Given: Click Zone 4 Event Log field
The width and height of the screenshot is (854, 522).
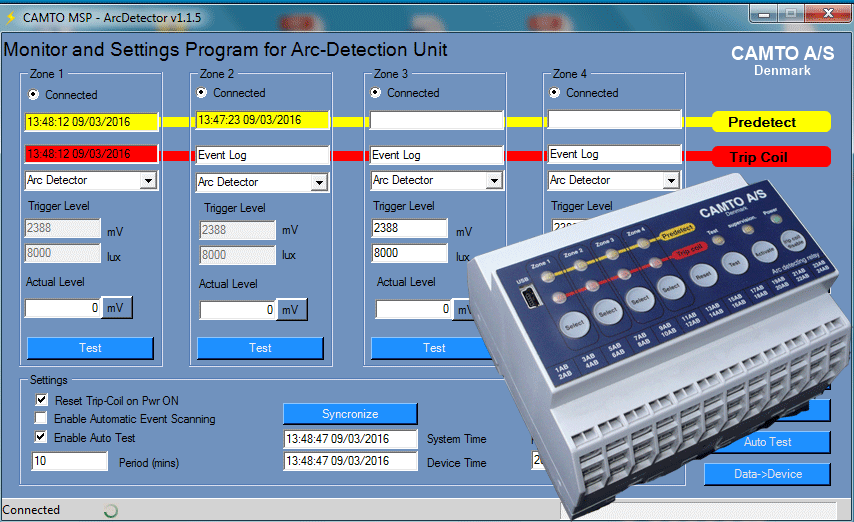Looking at the screenshot, I should (614, 154).
